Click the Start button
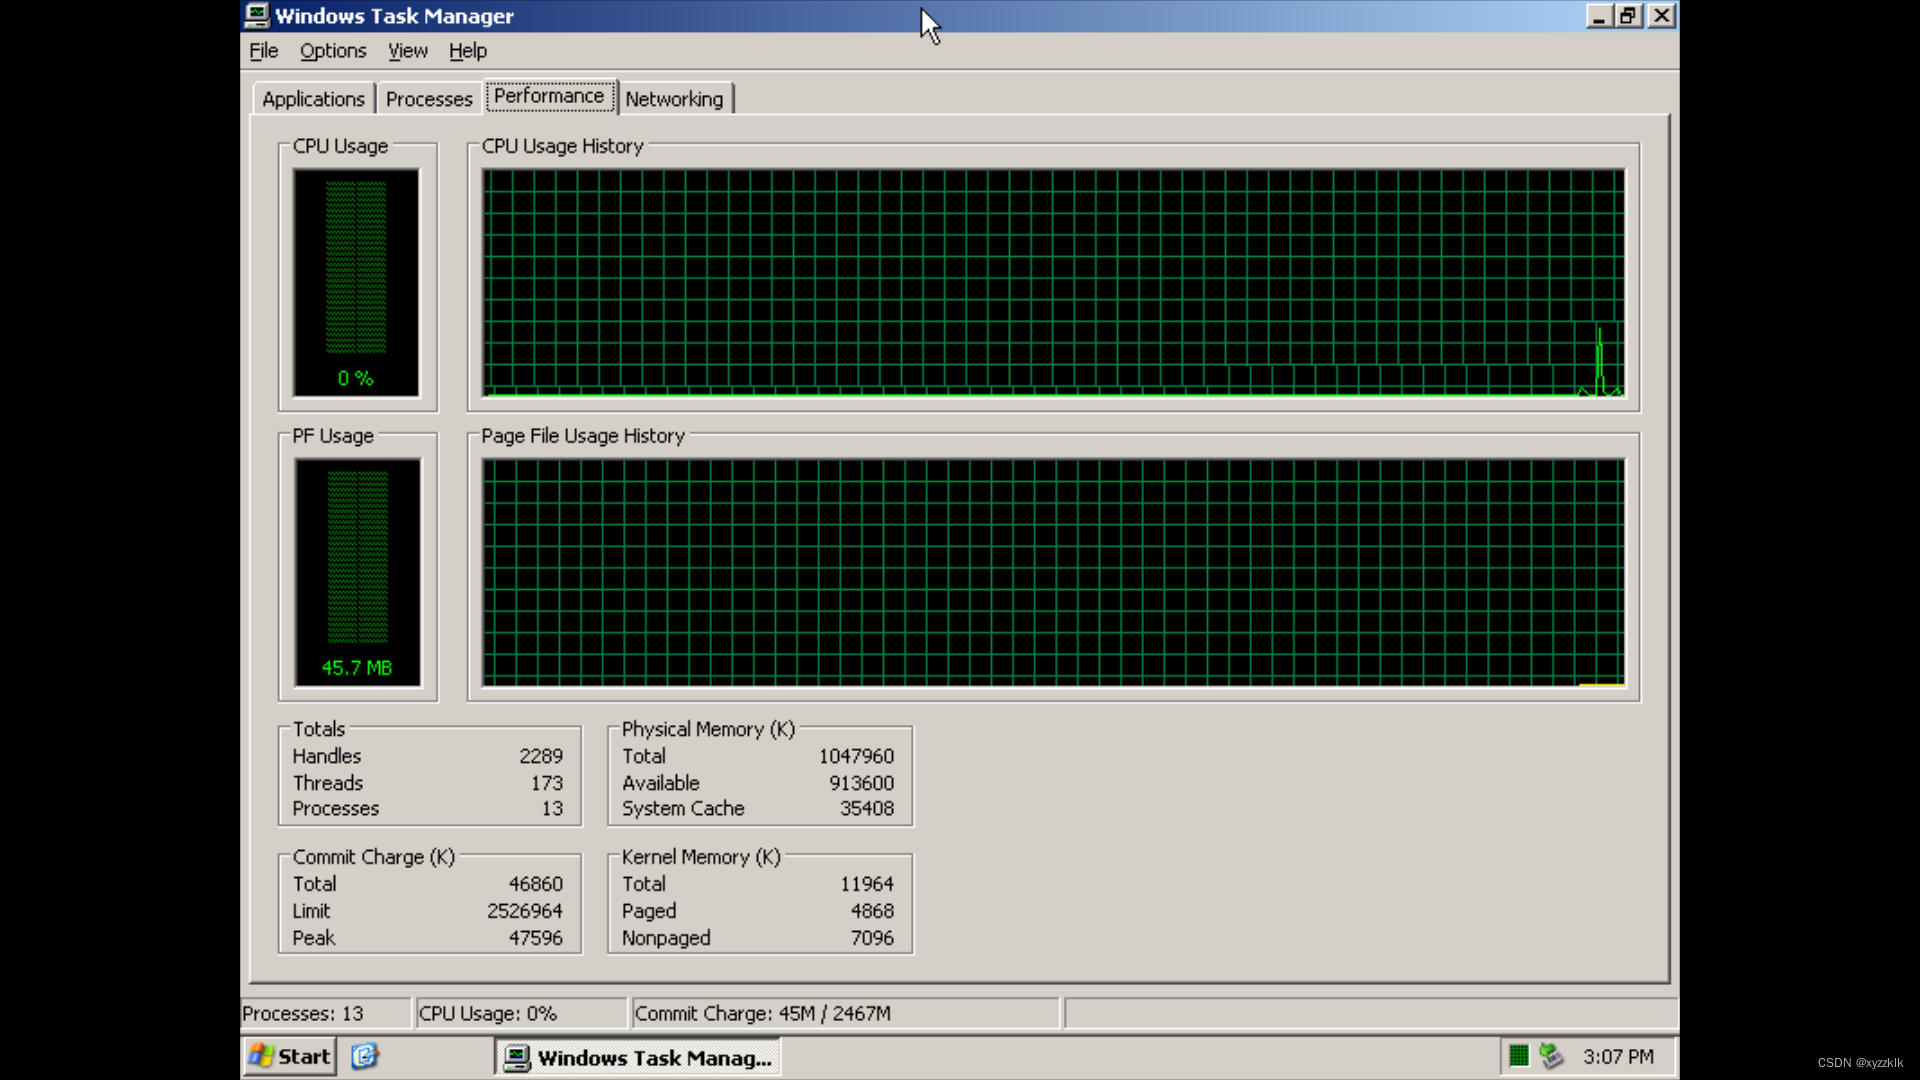Screen dimensions: 1920x1080 click(289, 1056)
